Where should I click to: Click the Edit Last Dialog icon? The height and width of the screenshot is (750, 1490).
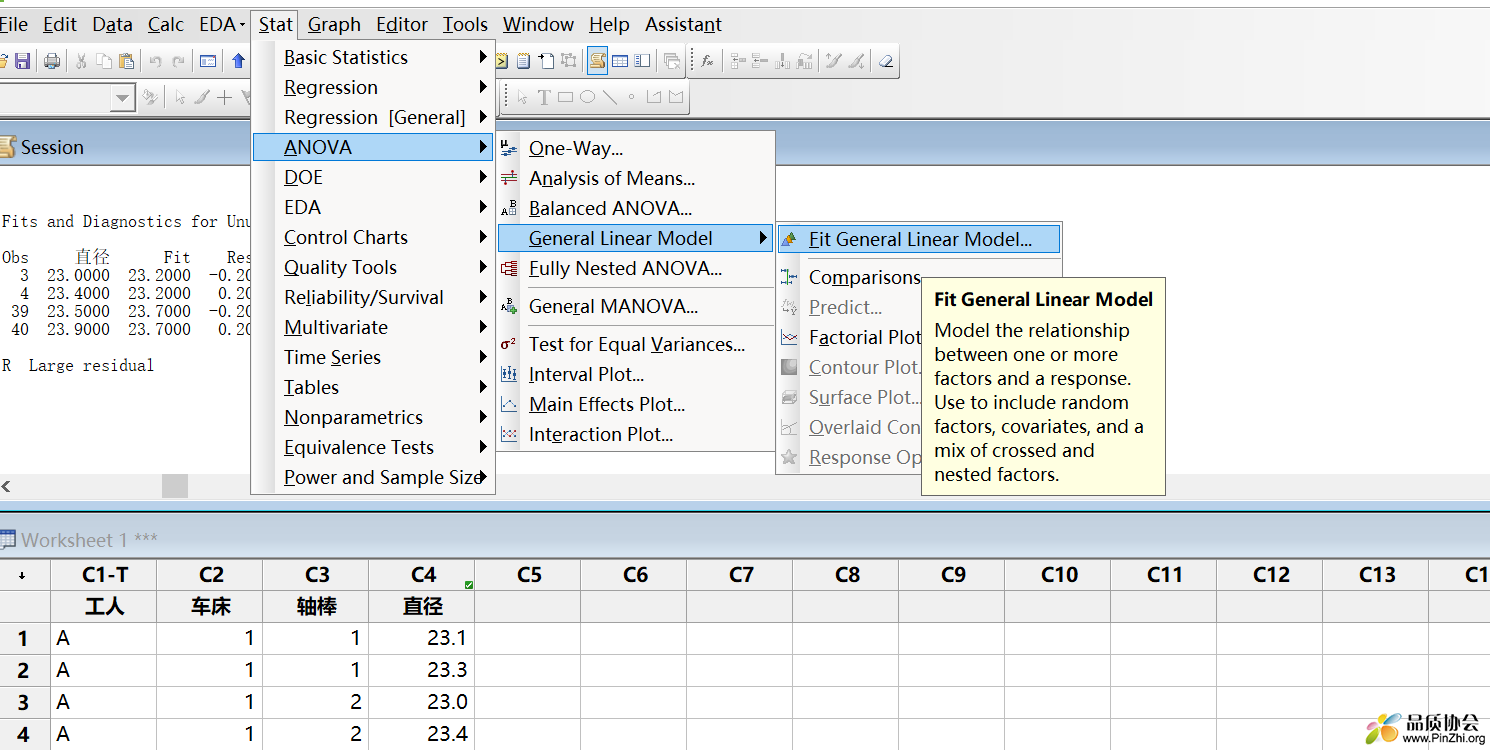(x=208, y=61)
